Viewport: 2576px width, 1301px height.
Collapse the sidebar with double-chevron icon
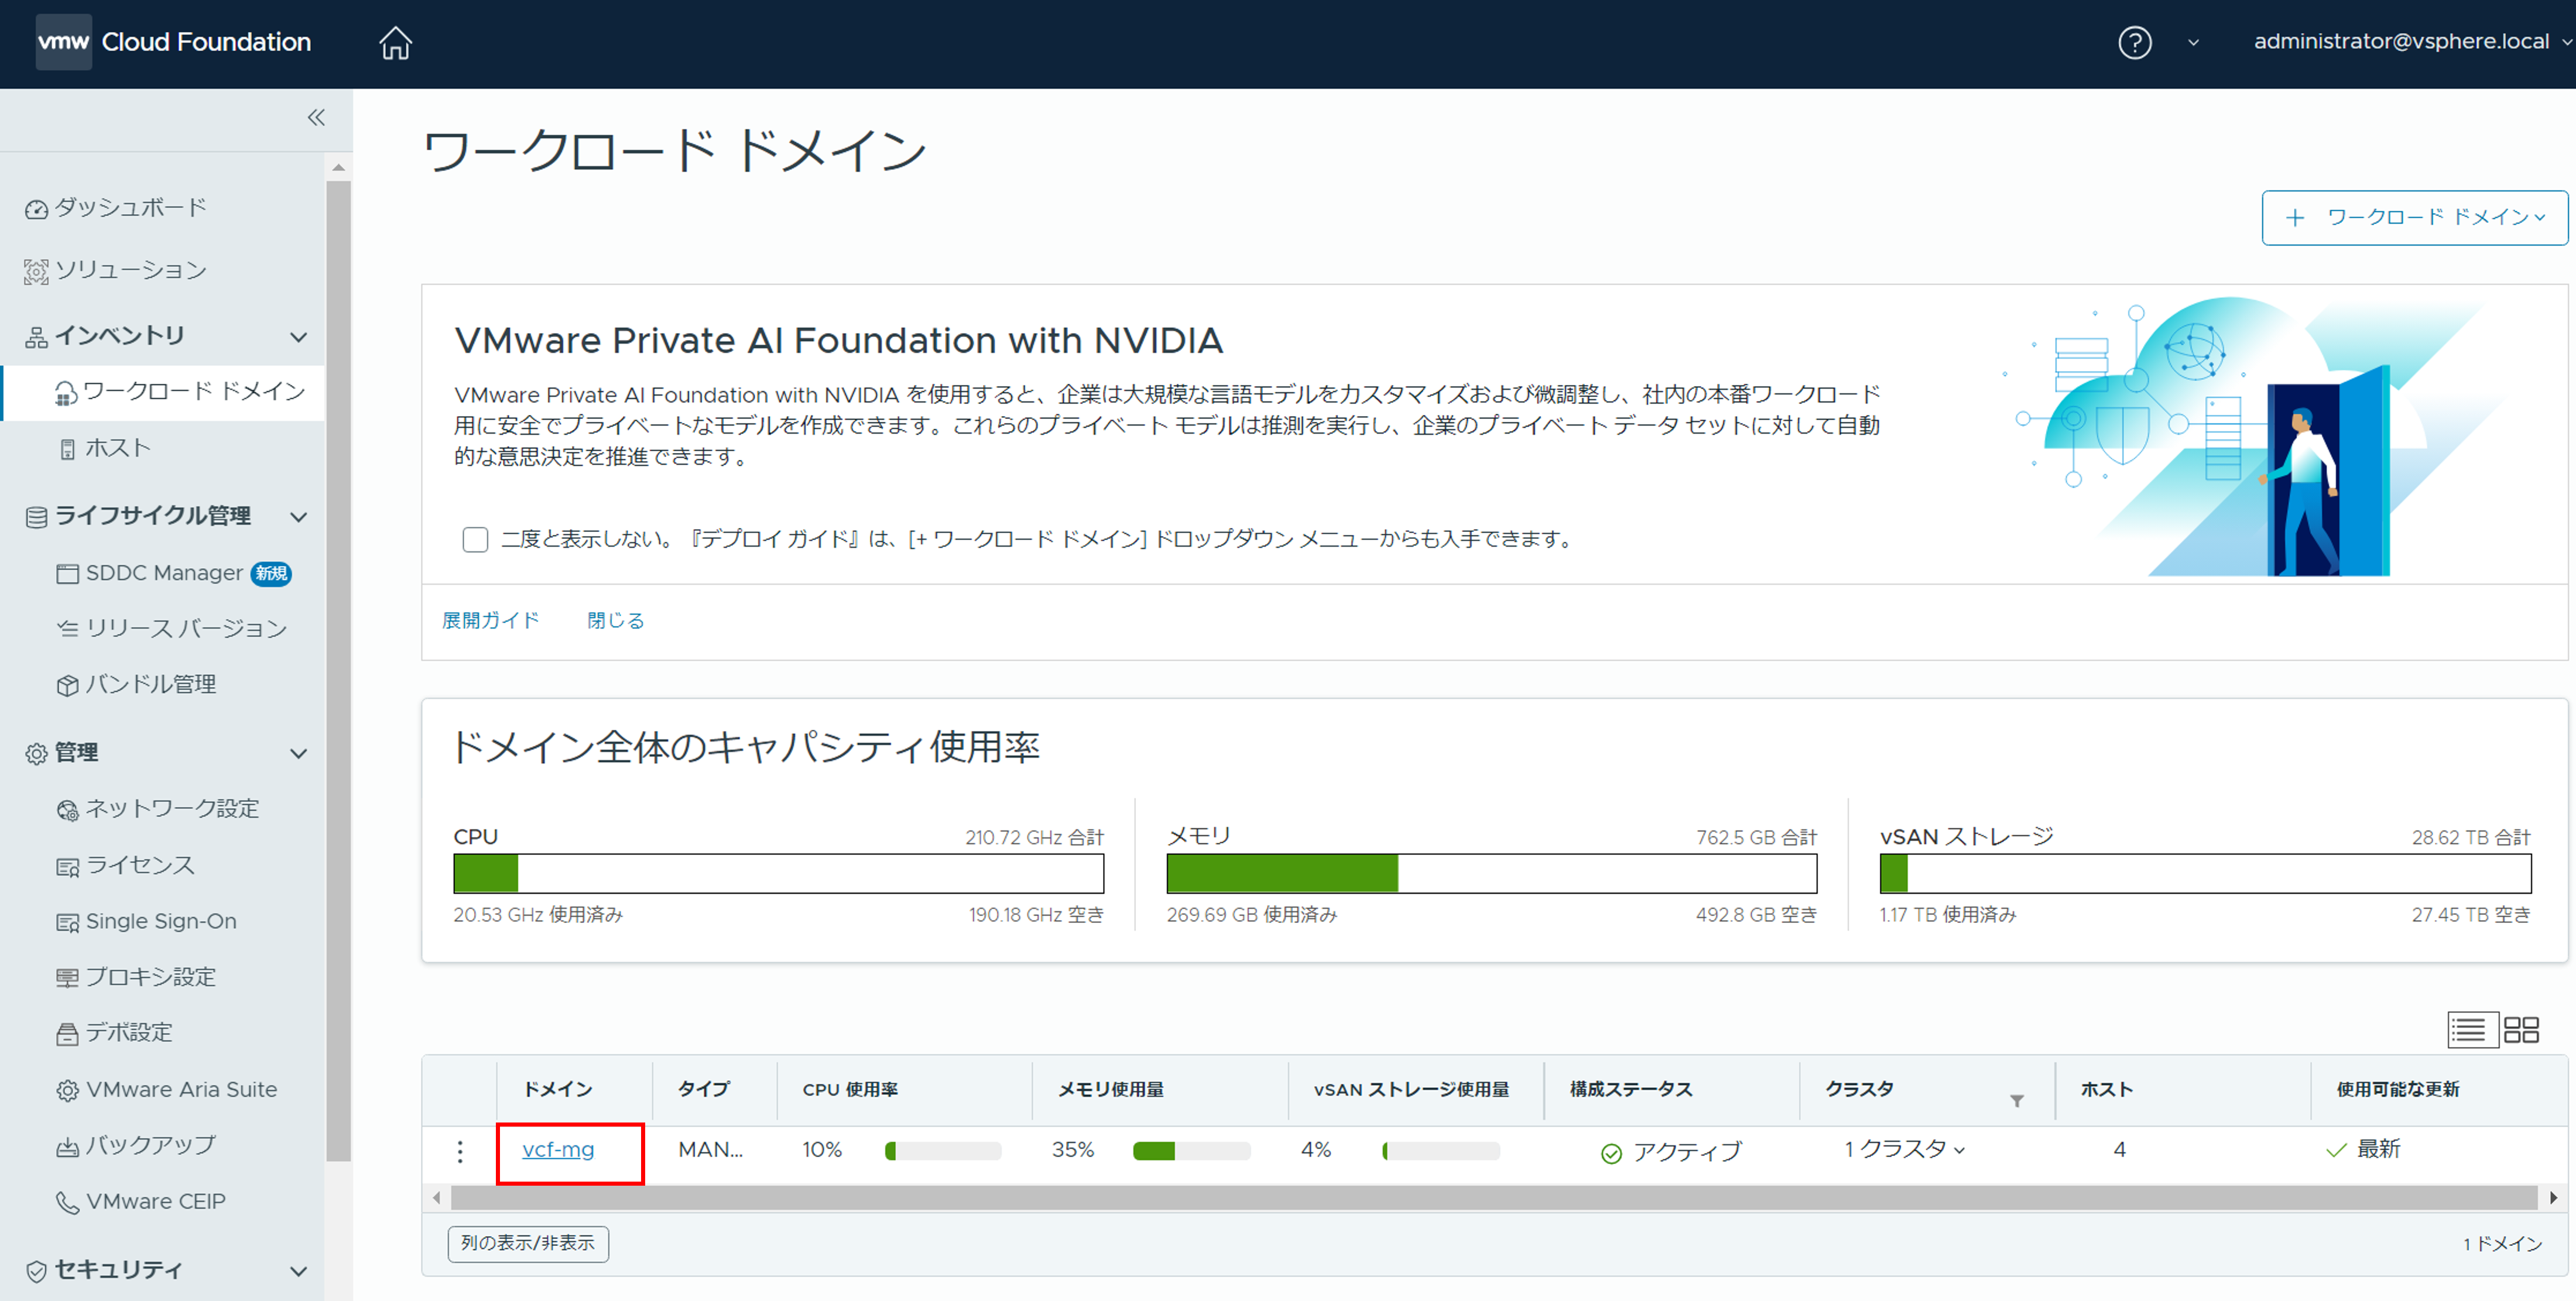[316, 118]
